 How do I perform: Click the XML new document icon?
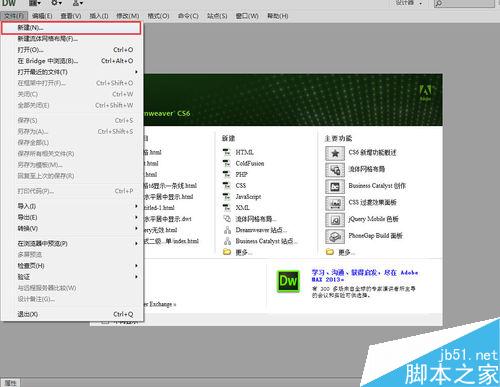coord(227,208)
